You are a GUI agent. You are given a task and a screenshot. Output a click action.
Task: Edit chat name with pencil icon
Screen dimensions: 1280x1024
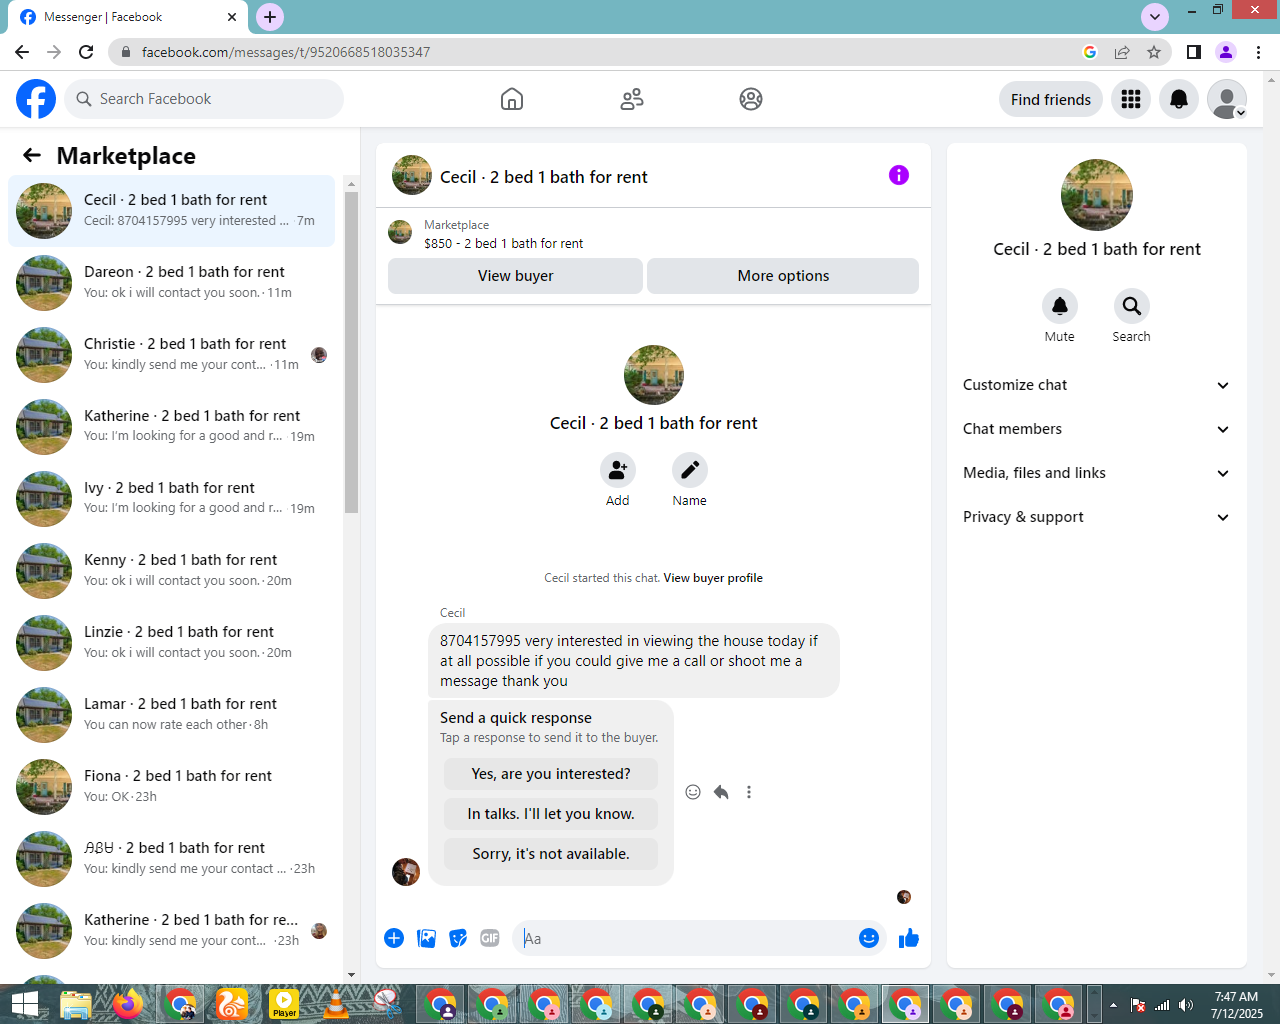[x=690, y=470]
